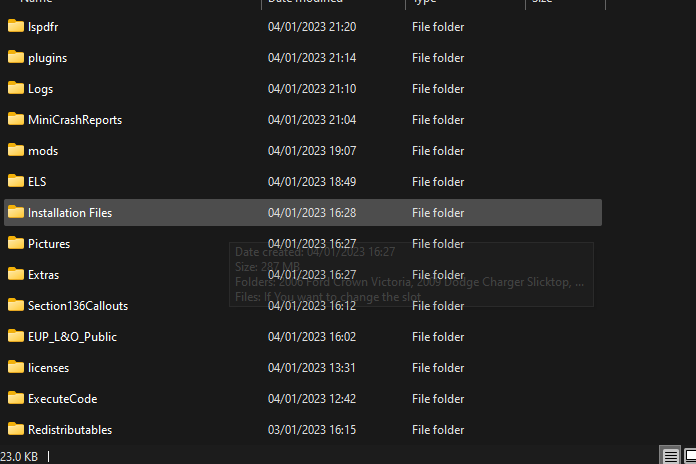Select the ExecuteCode folder name
Viewport: 696px width, 464px height.
point(62,399)
